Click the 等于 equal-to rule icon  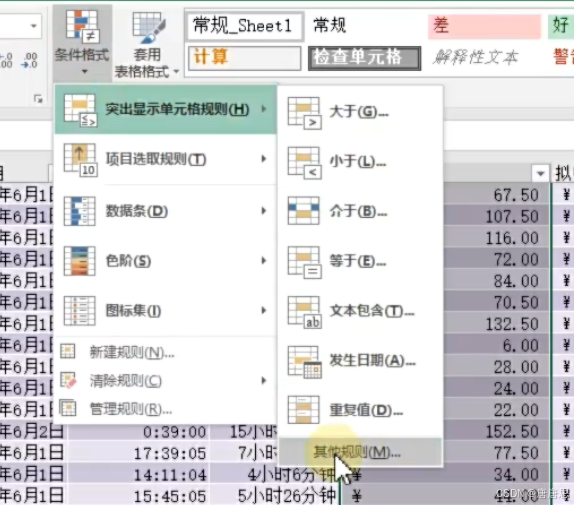[x=305, y=262]
